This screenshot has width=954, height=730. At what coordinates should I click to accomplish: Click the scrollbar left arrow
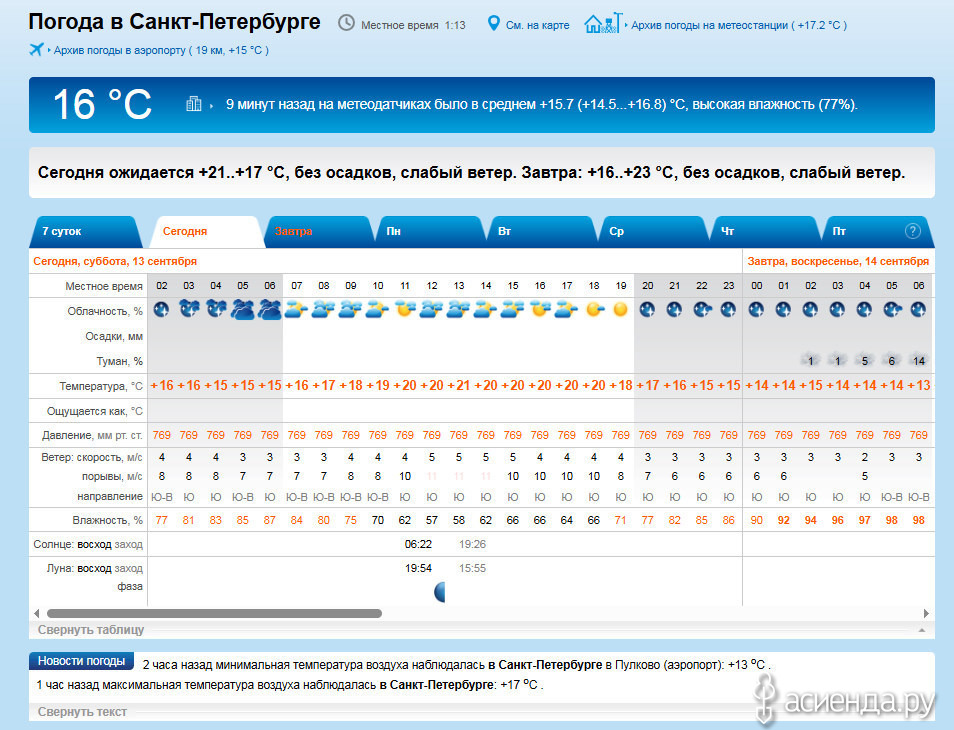(x=37, y=613)
